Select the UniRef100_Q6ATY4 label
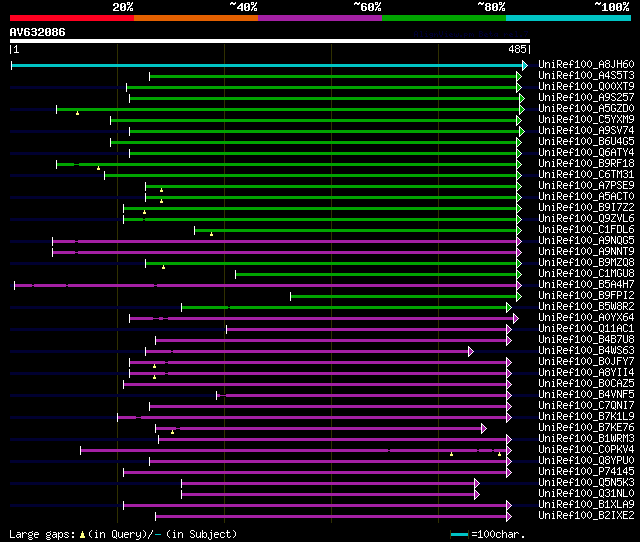The width and height of the screenshot is (640, 542). (586, 153)
